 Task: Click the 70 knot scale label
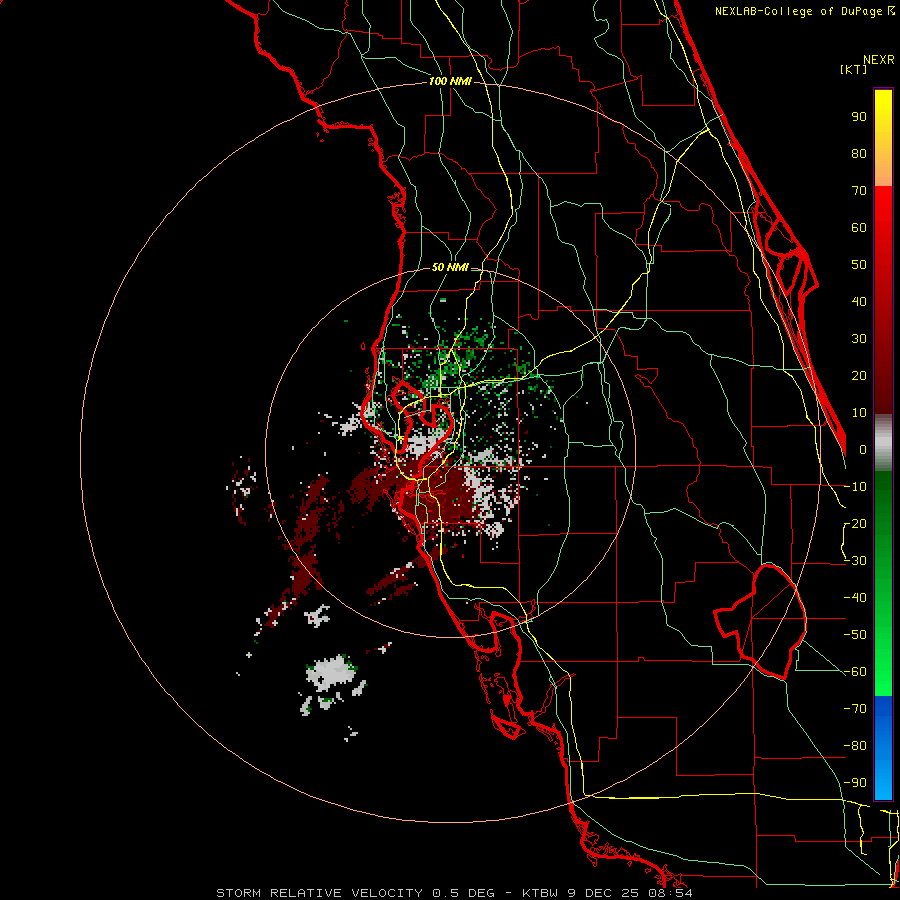click(859, 191)
